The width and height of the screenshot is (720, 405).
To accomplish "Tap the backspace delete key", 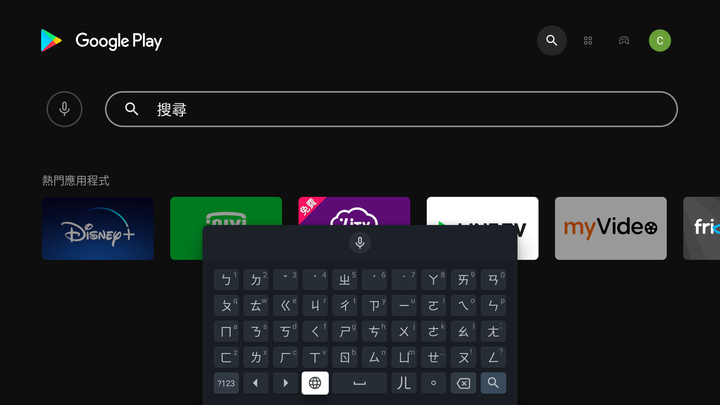I will click(463, 383).
